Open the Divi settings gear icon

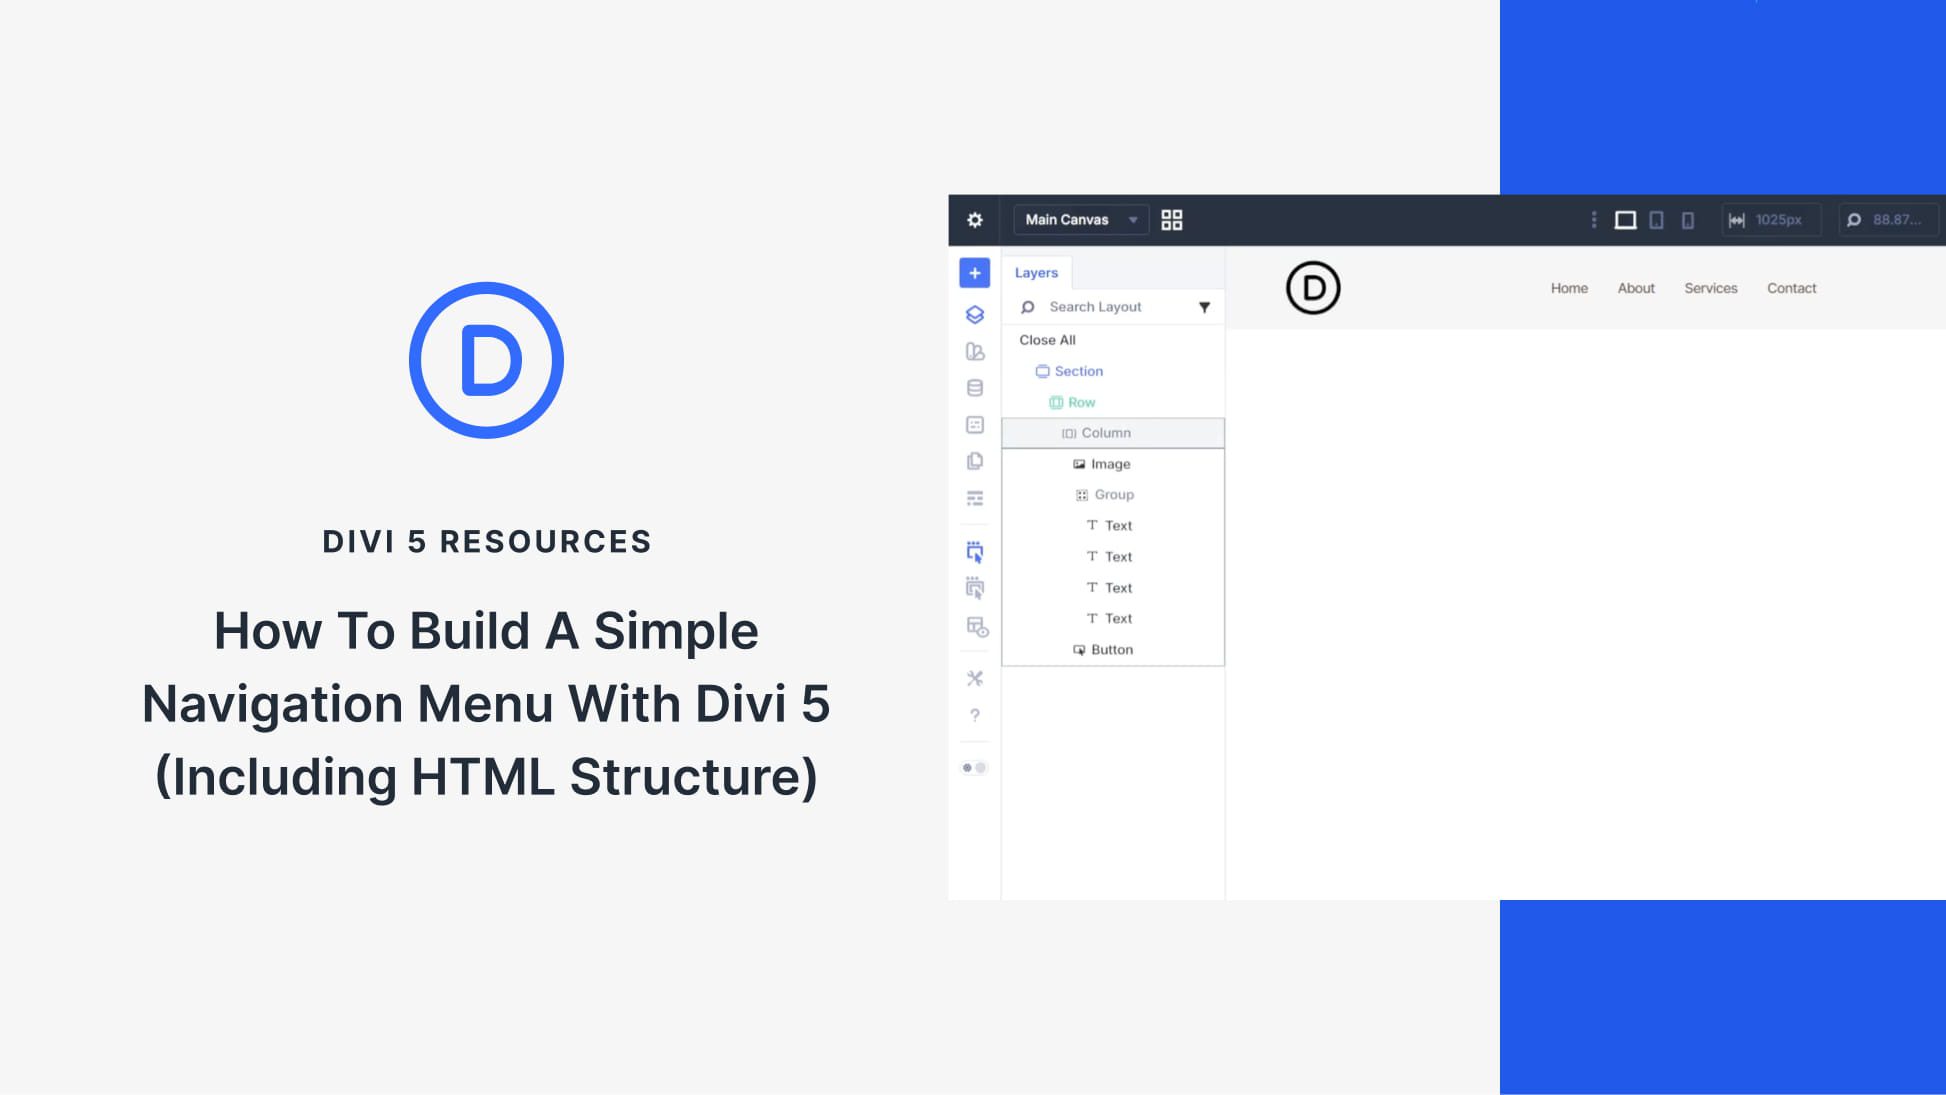[x=974, y=219]
